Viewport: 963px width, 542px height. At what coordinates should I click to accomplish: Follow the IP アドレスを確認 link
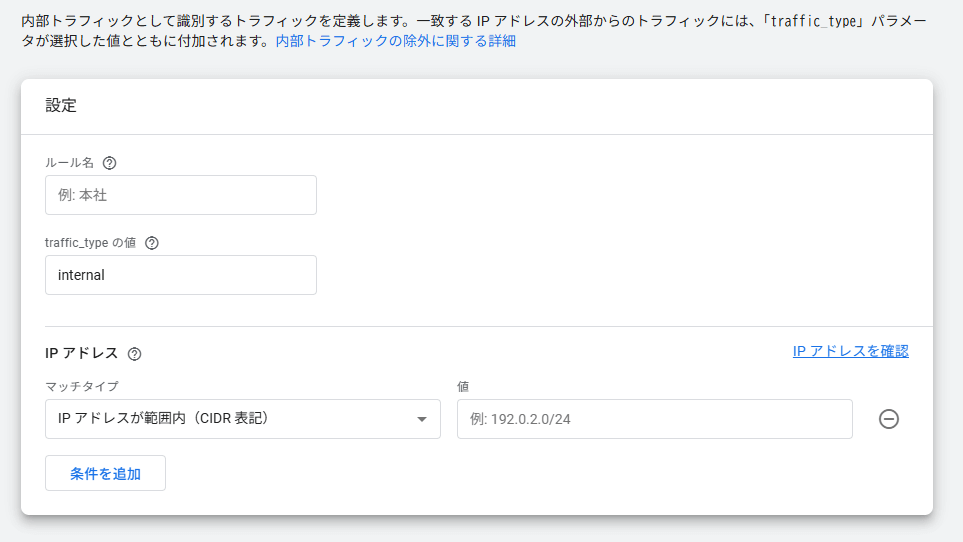click(x=850, y=351)
